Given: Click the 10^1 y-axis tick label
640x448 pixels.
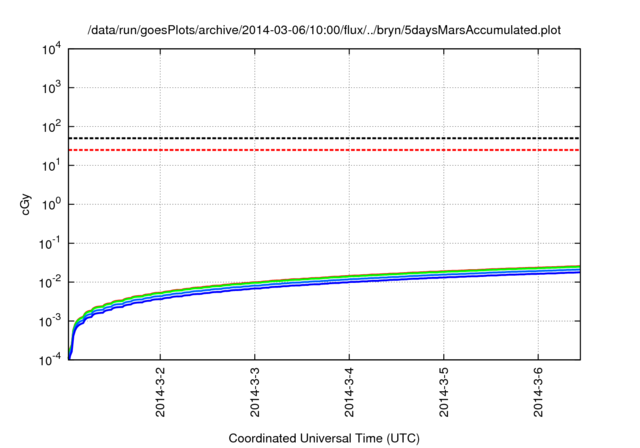Looking at the screenshot, I should (51, 166).
